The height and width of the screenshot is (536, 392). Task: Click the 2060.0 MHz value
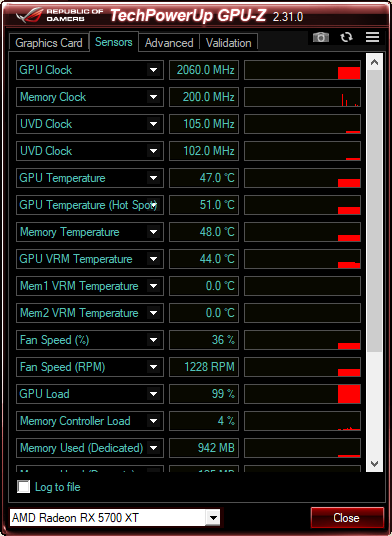(x=204, y=70)
